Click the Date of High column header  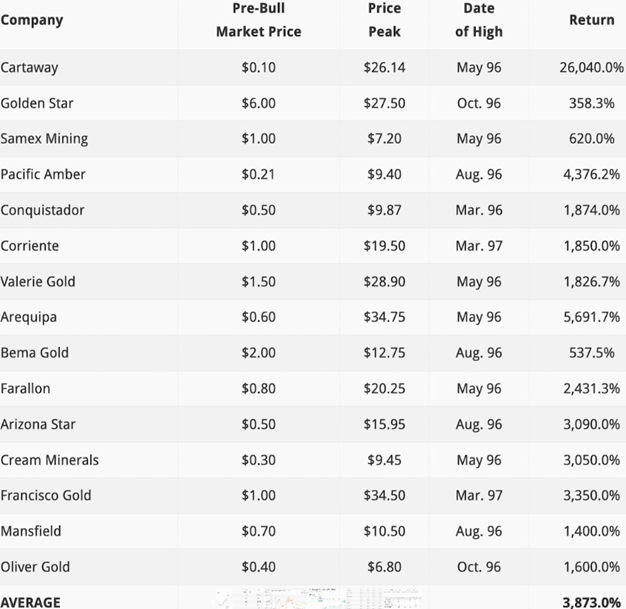(478, 20)
